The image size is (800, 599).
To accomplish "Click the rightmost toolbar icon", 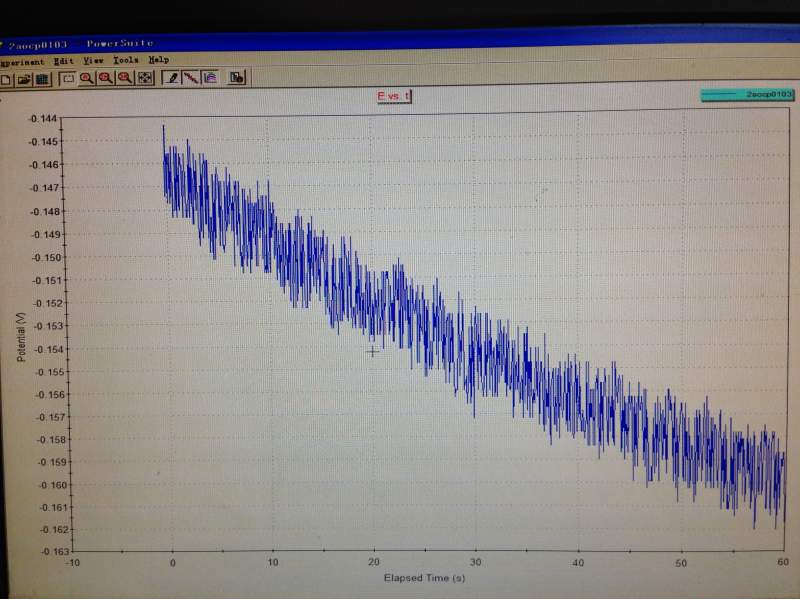I will pos(237,78).
